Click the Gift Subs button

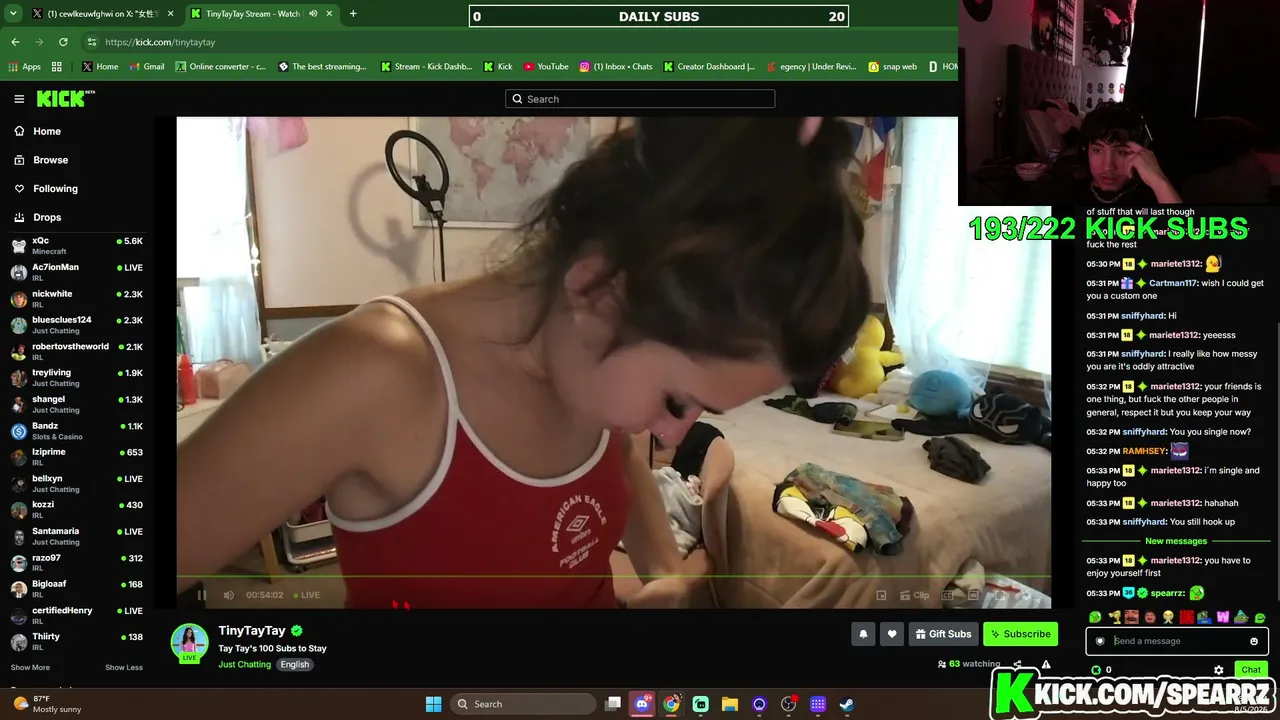(x=943, y=634)
